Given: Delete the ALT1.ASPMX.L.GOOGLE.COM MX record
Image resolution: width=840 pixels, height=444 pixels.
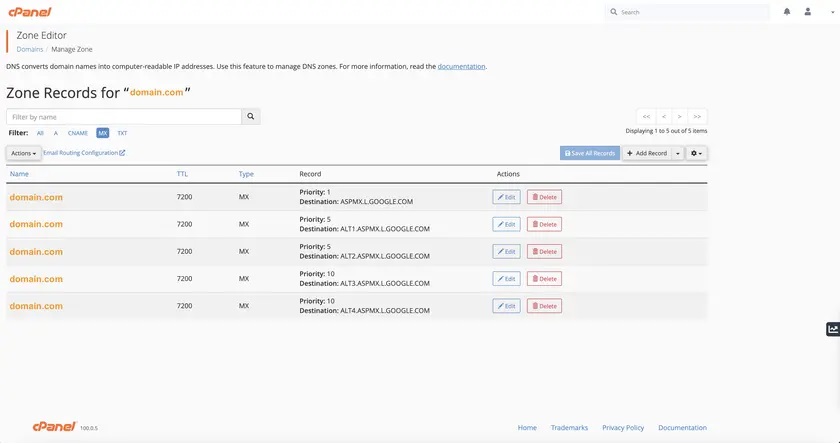Looking at the screenshot, I should [x=544, y=224].
